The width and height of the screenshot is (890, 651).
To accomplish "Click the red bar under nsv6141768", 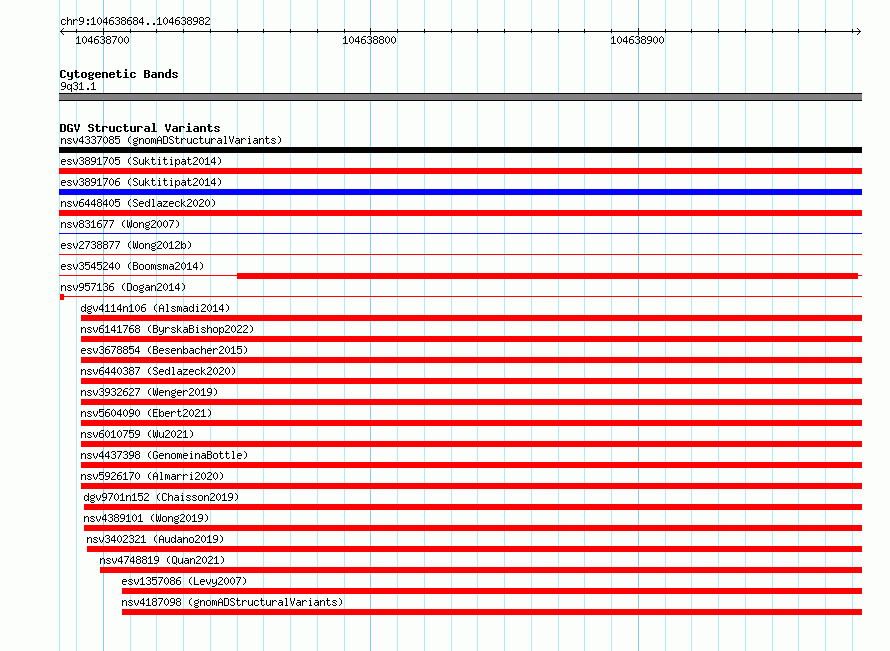I will click(x=471, y=339).
